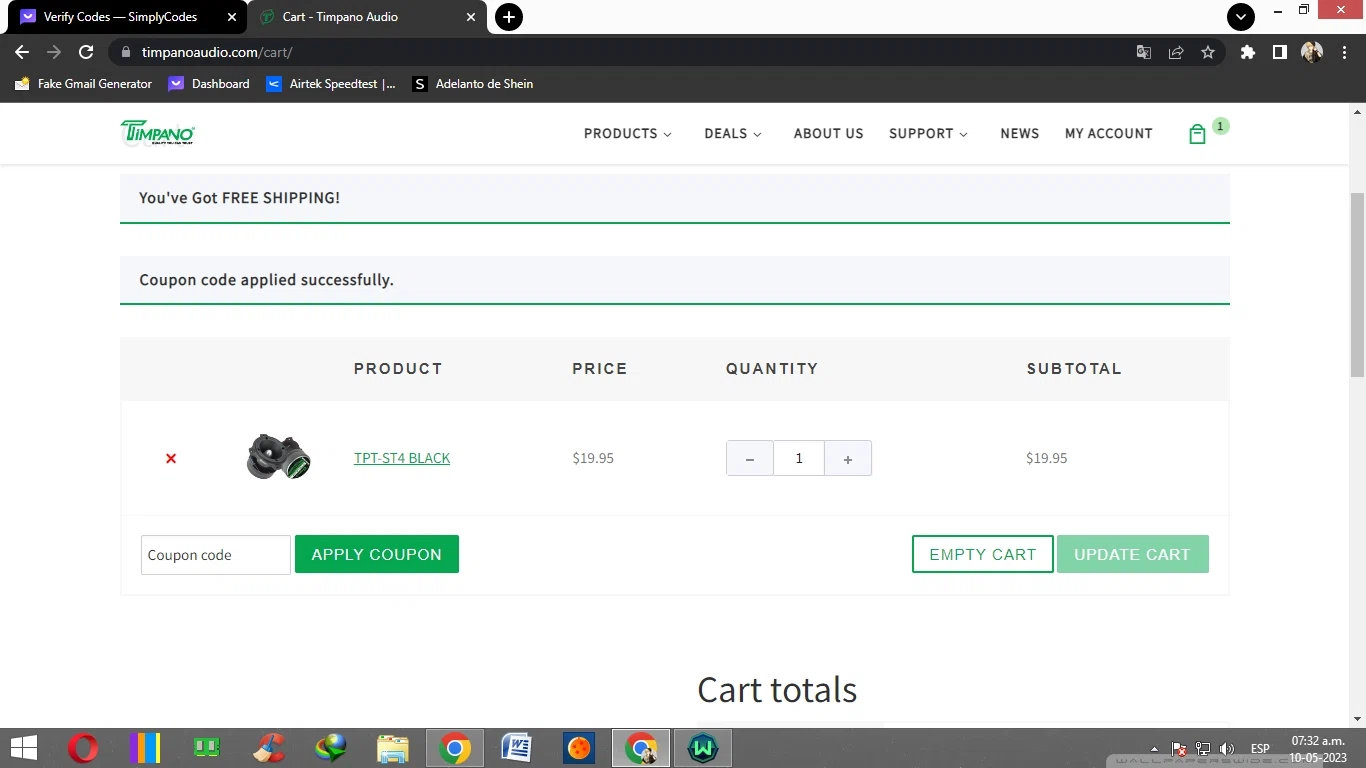1366x768 pixels.
Task: Go back with browser back arrow
Action: (22, 52)
